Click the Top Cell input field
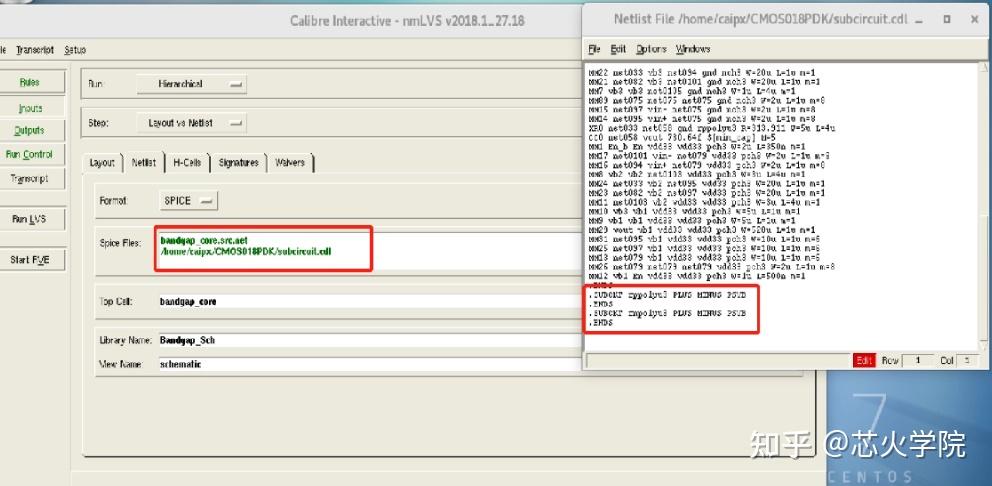The height and width of the screenshot is (486, 992). tap(370, 302)
